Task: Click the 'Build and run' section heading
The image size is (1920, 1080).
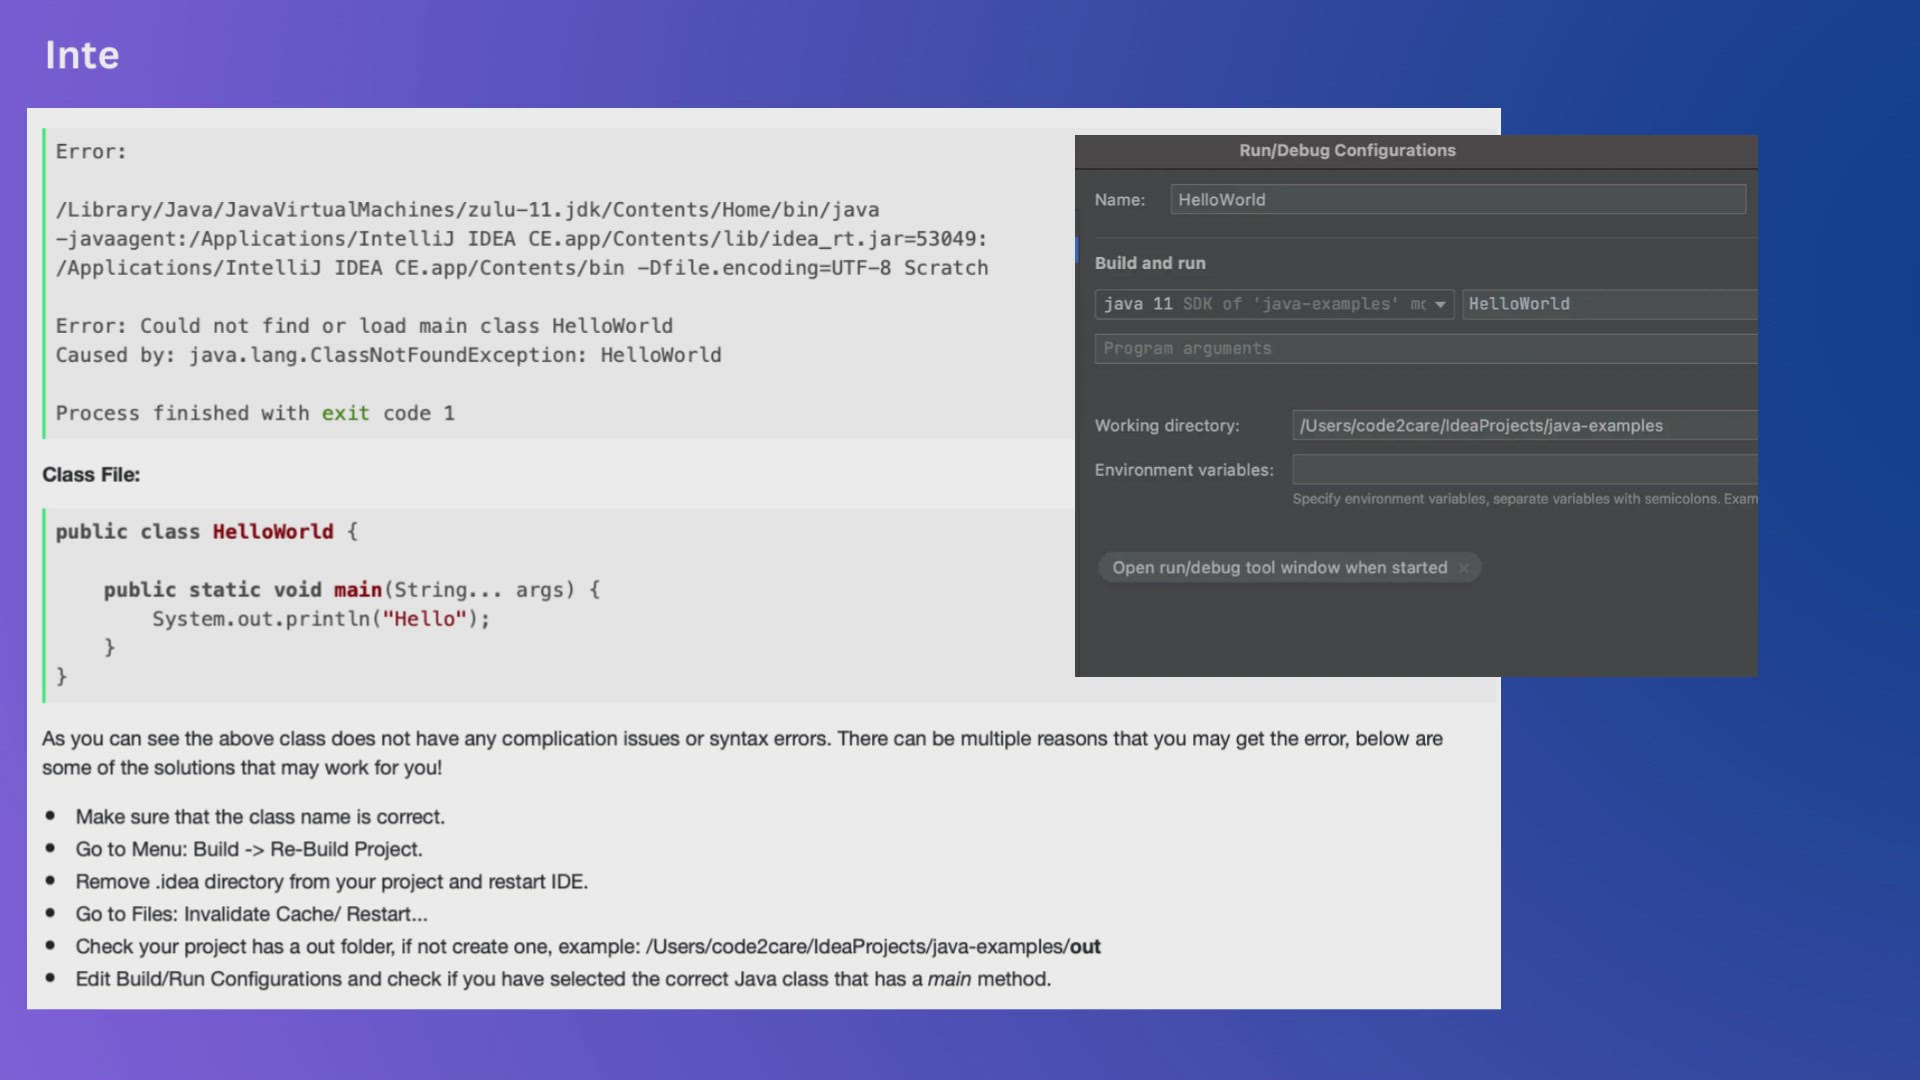Action: point(1150,263)
